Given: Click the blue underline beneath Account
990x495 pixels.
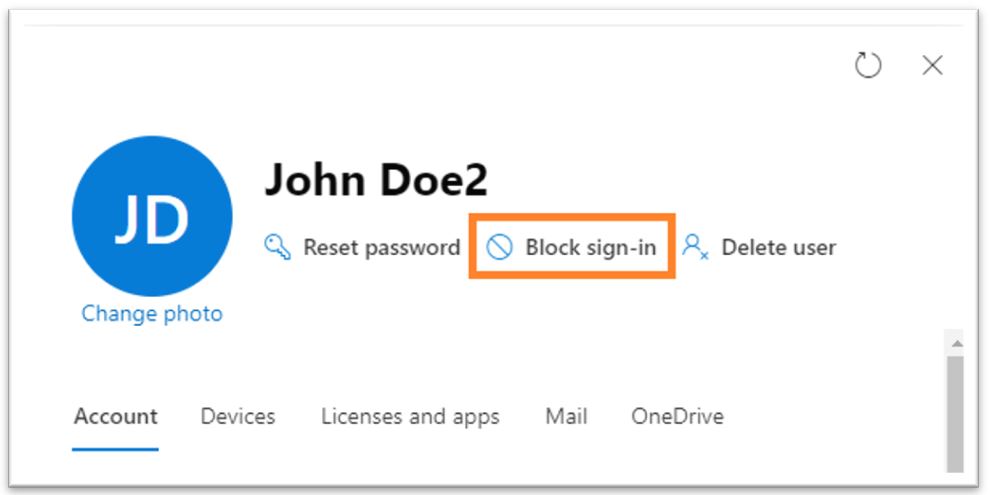Looking at the screenshot, I should (116, 450).
